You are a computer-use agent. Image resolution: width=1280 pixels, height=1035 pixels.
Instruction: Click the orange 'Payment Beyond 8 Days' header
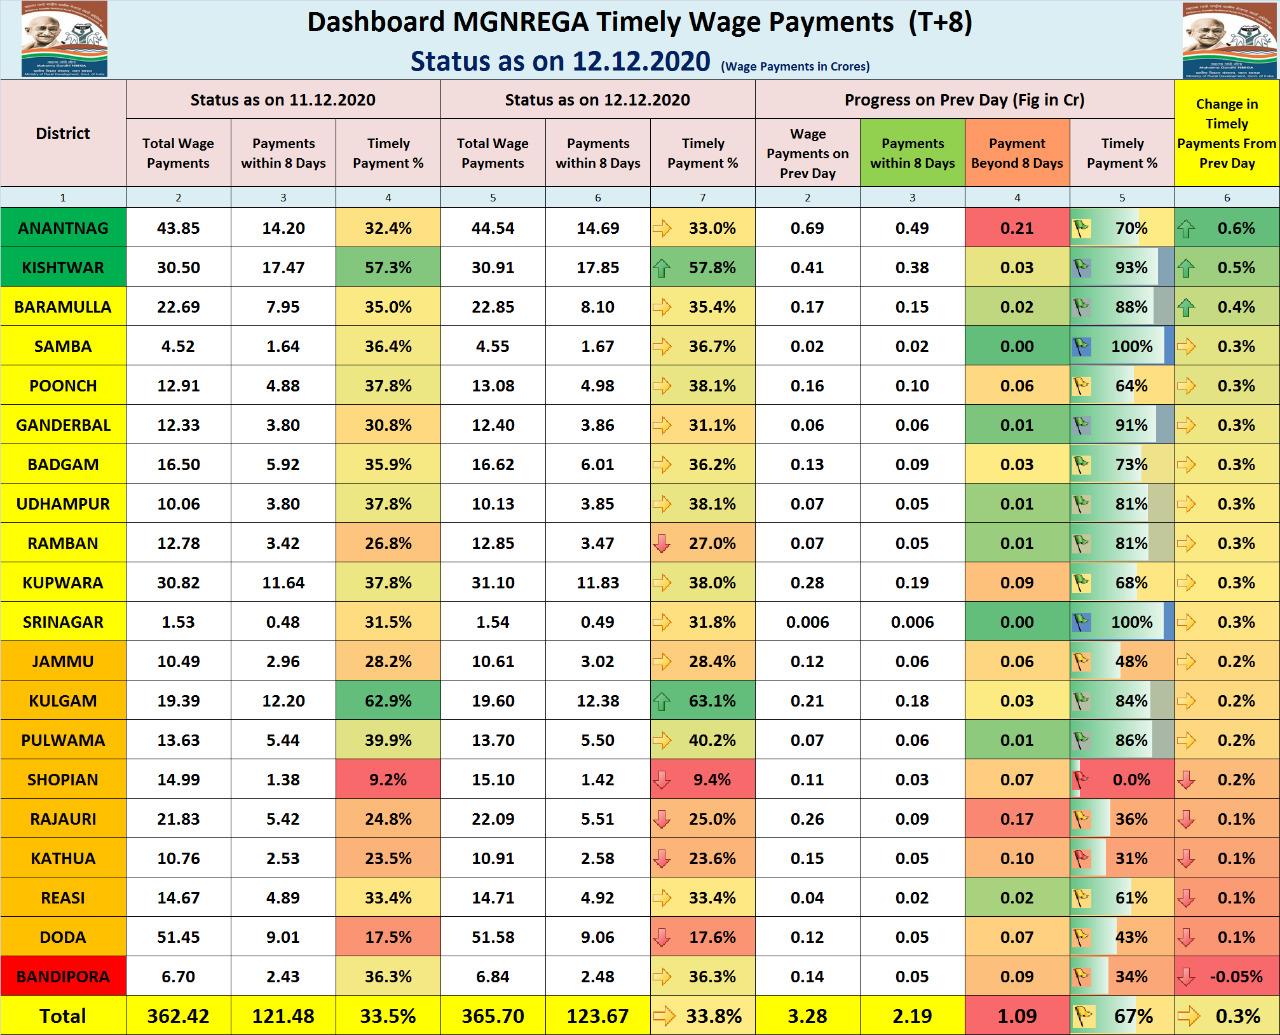point(1017,153)
